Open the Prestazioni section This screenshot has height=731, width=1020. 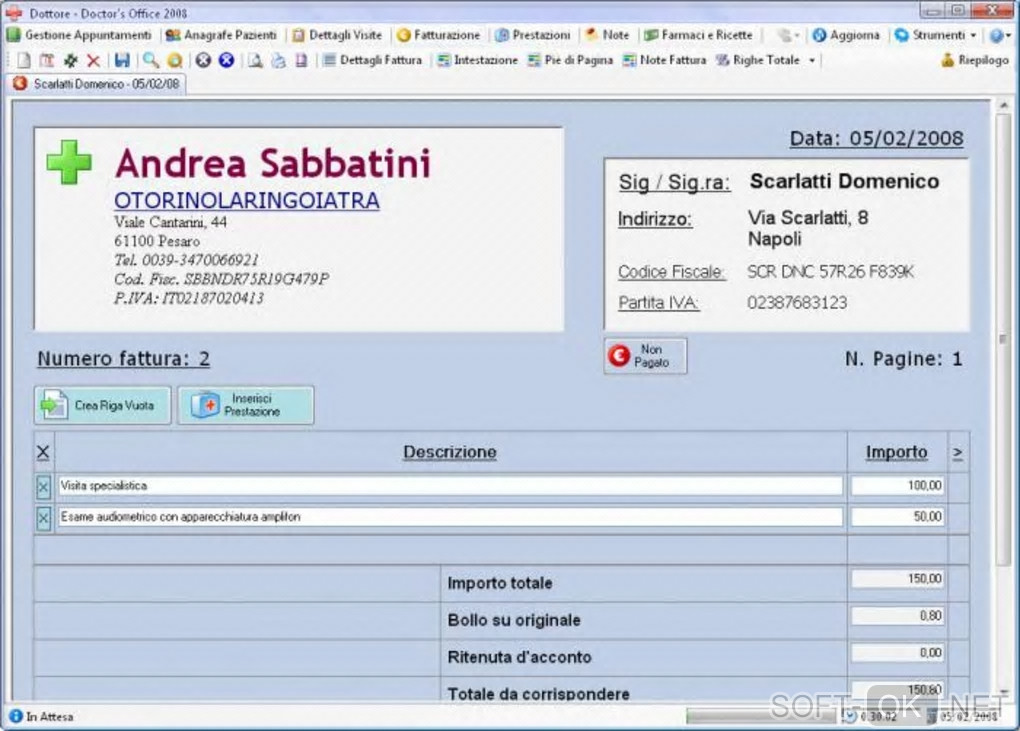[x=533, y=35]
